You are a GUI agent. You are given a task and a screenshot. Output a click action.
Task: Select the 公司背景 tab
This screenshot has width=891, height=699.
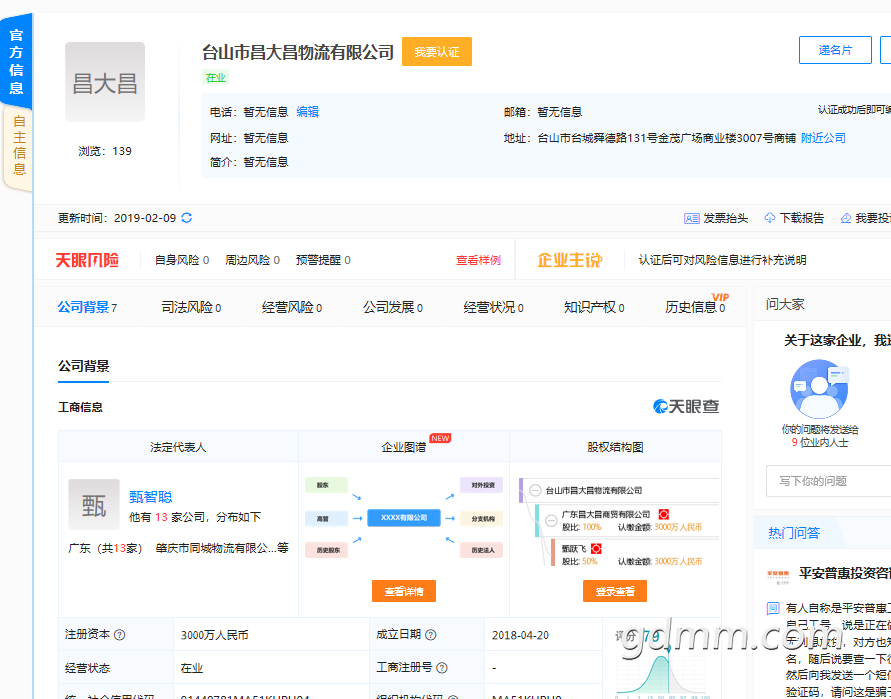[x=88, y=307]
